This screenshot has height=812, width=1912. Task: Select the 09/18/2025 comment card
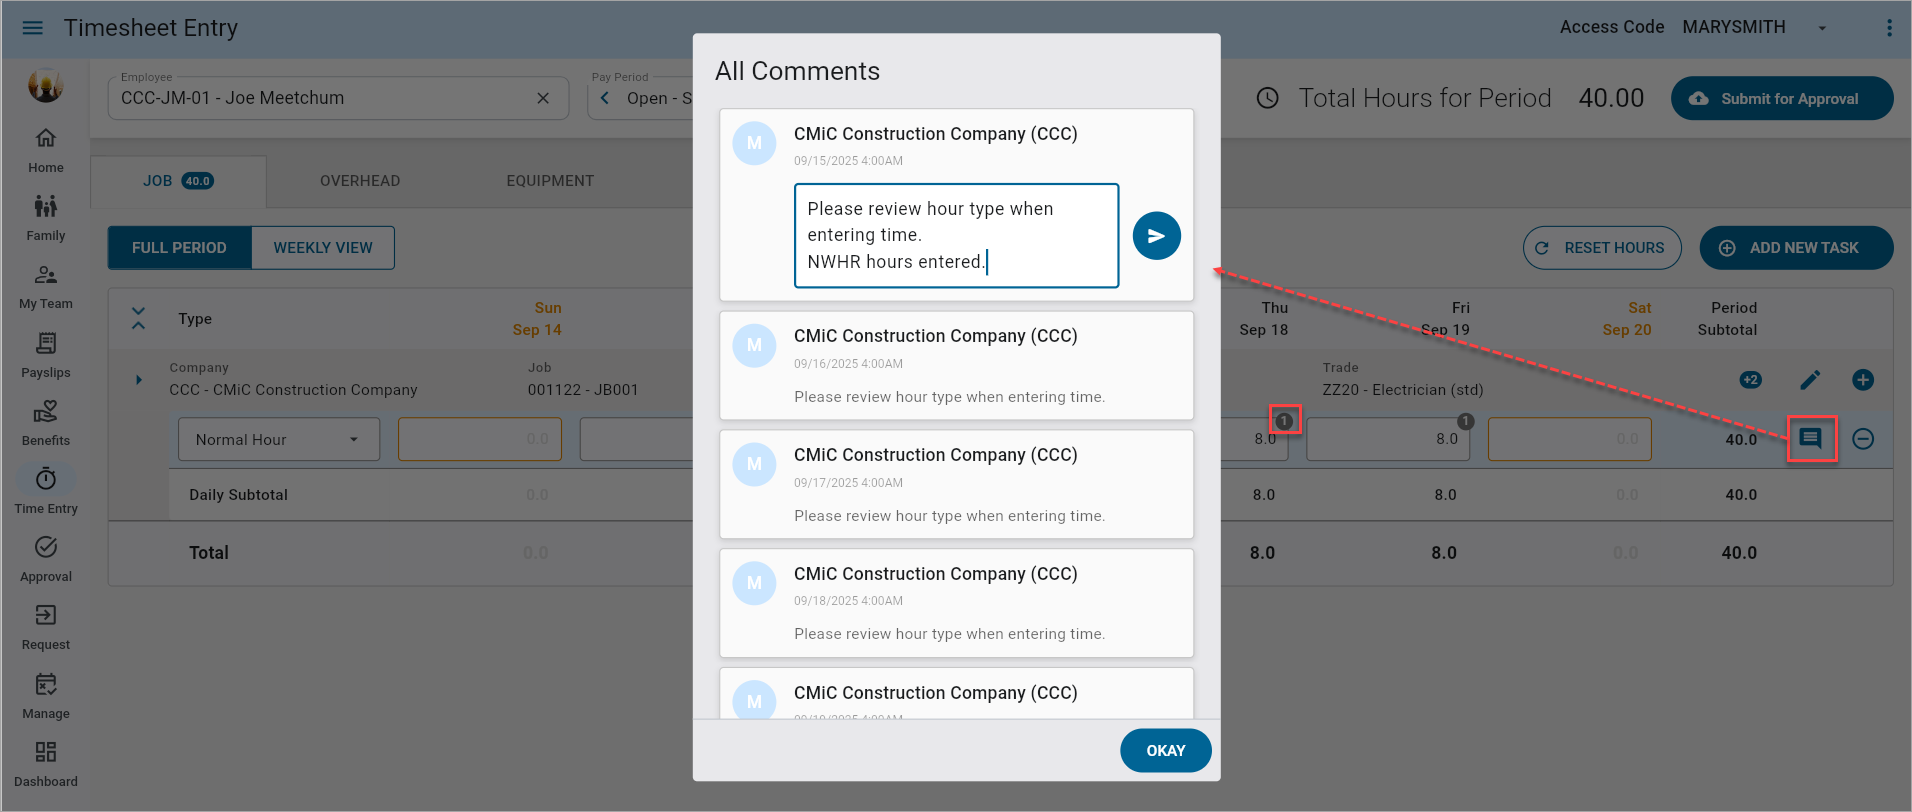pos(957,603)
